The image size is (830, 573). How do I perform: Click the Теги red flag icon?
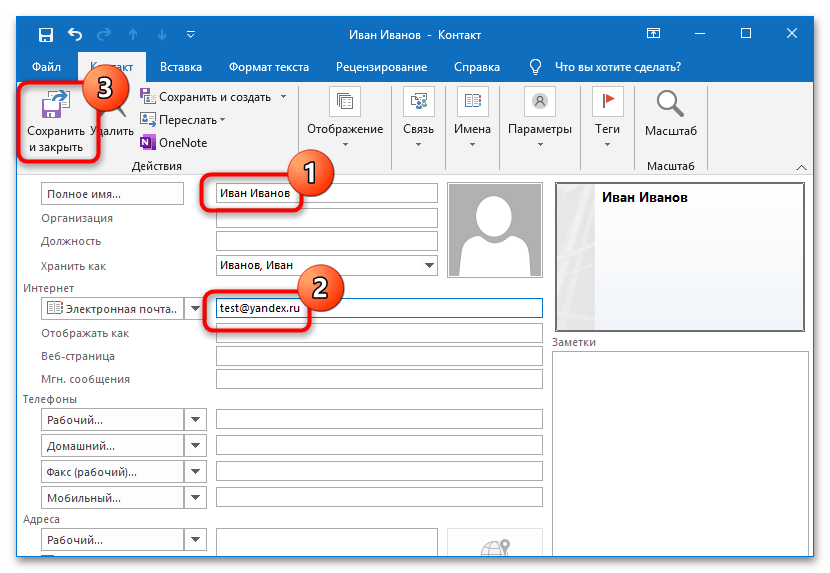point(608,101)
